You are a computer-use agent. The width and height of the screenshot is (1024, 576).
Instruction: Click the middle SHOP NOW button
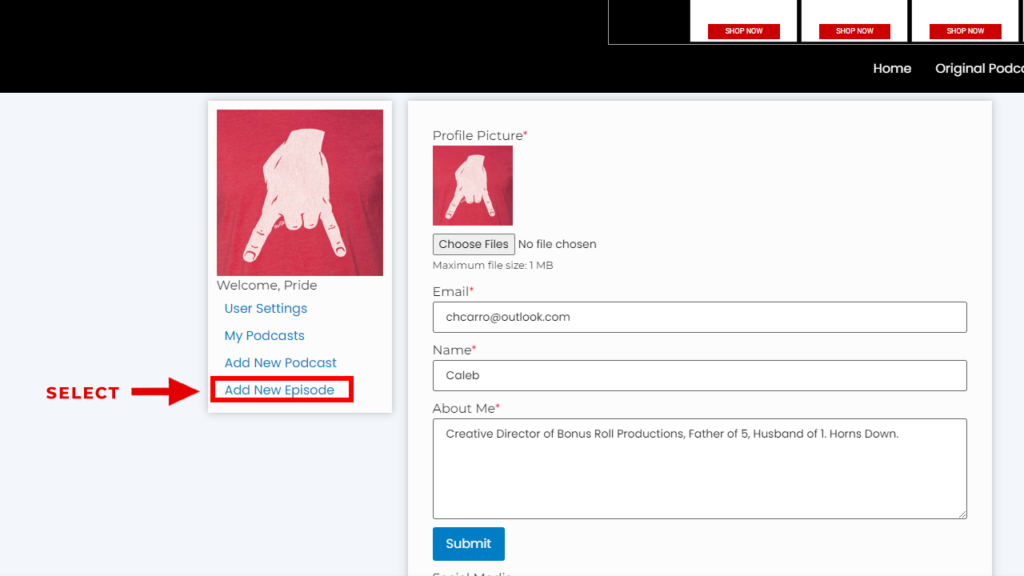tap(854, 31)
